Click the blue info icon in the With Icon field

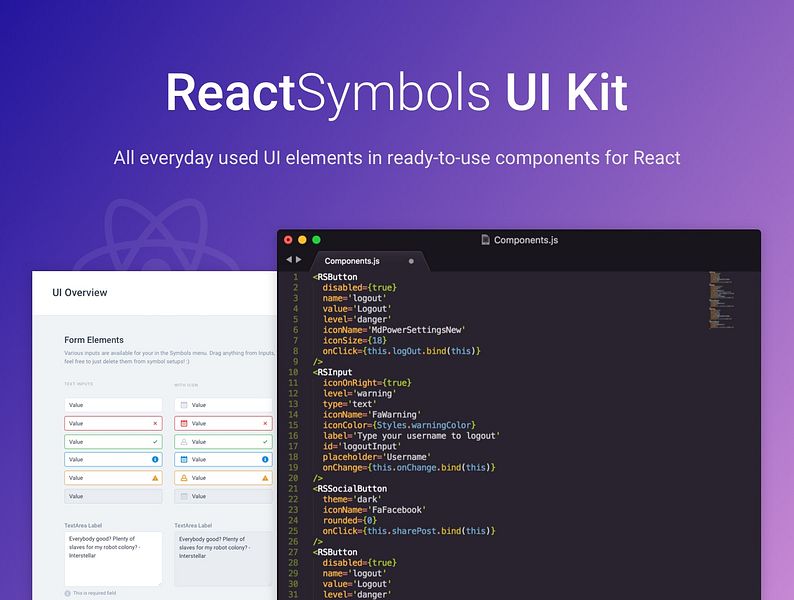[265, 459]
